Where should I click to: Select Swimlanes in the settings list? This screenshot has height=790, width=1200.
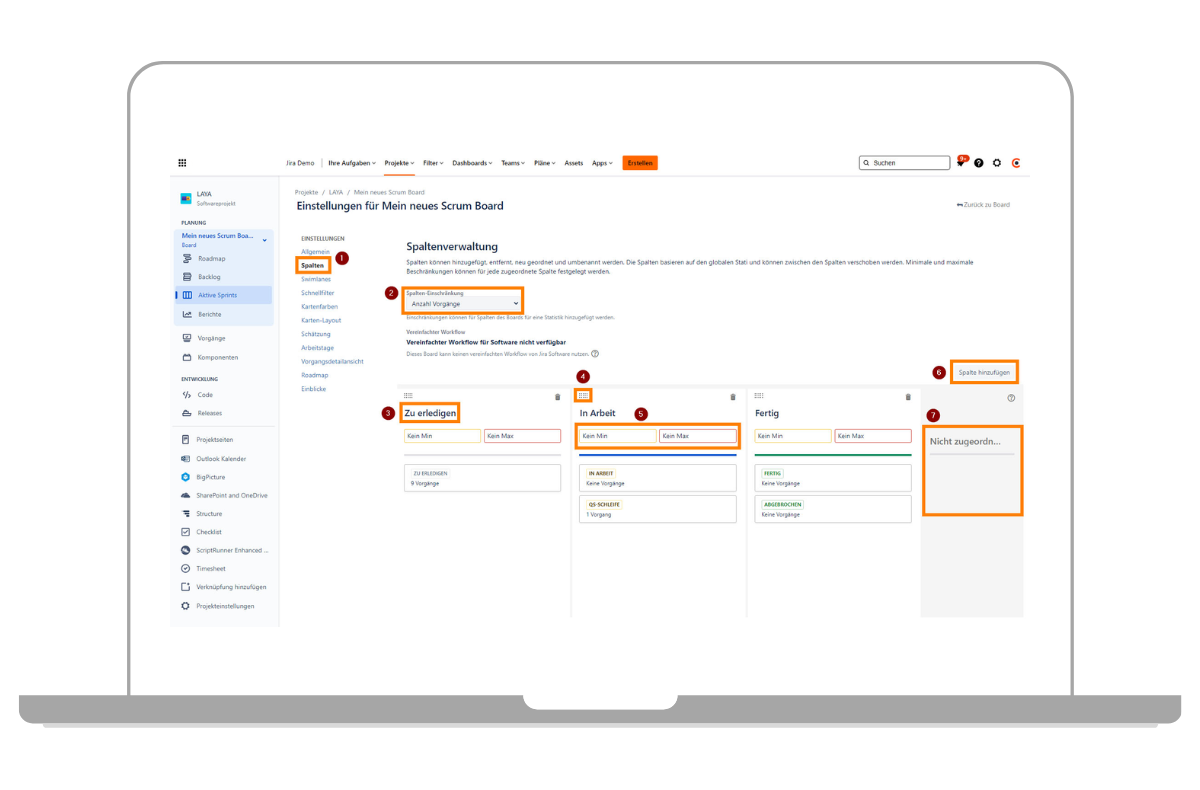click(315, 280)
